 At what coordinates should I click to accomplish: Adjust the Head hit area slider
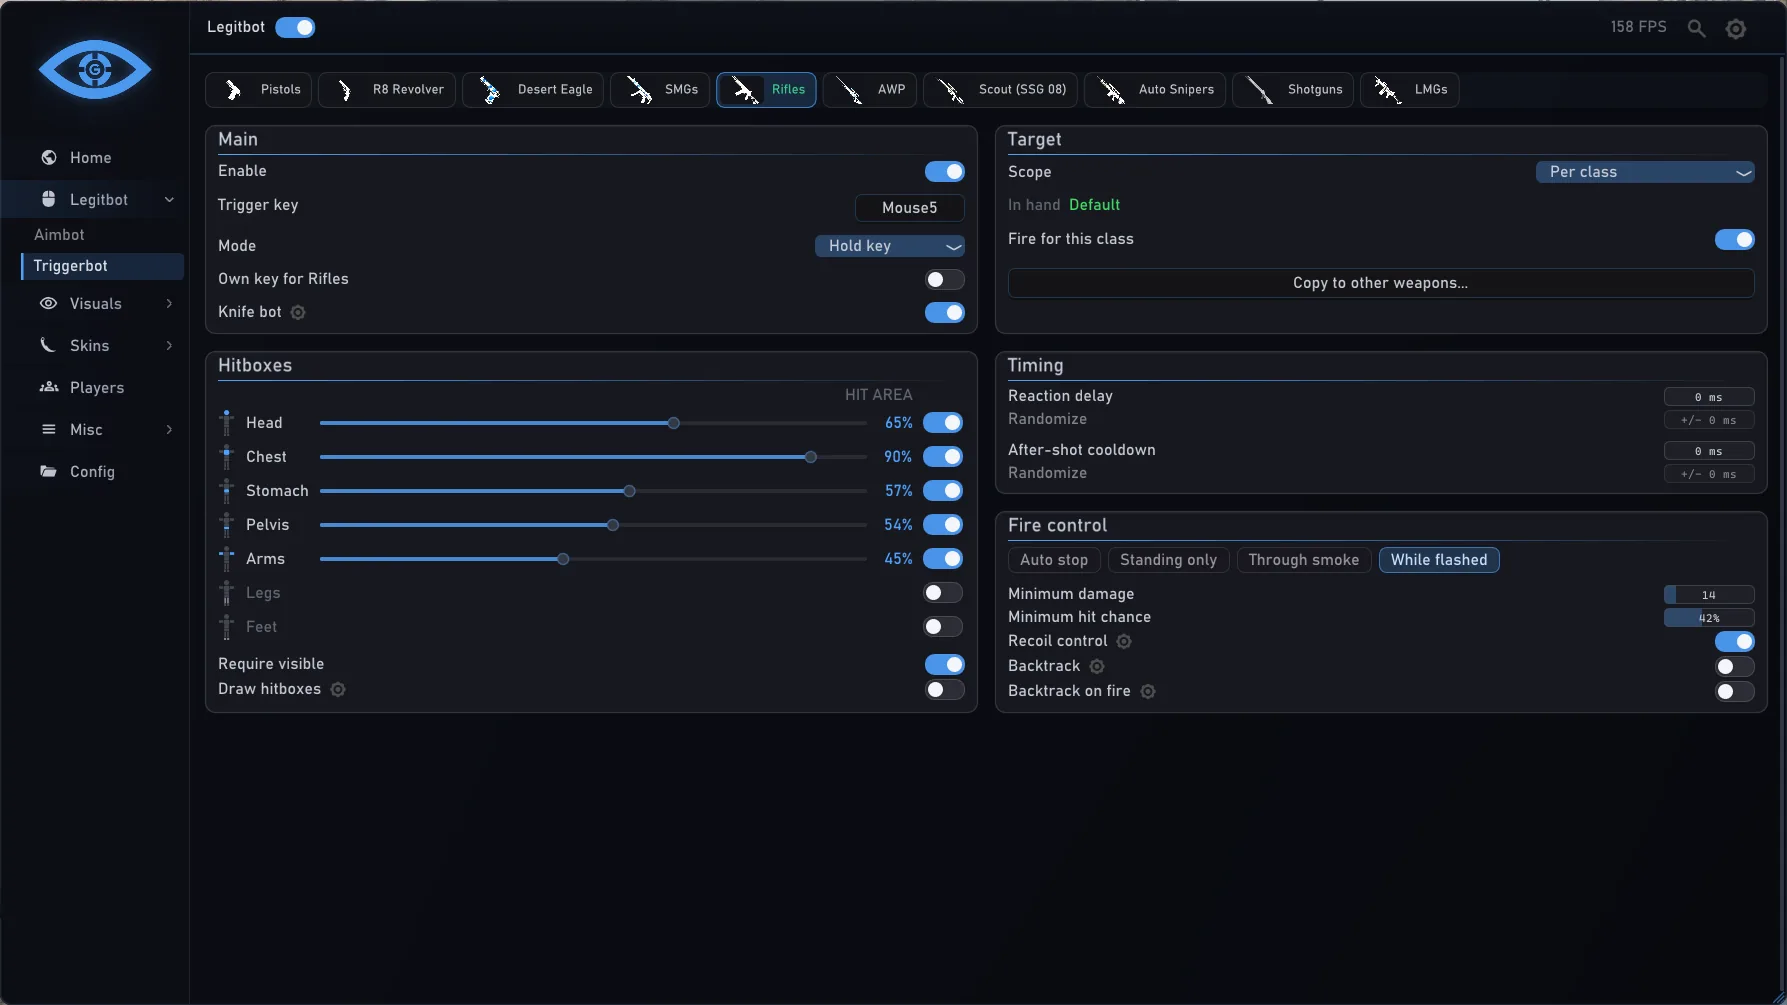click(x=593, y=423)
